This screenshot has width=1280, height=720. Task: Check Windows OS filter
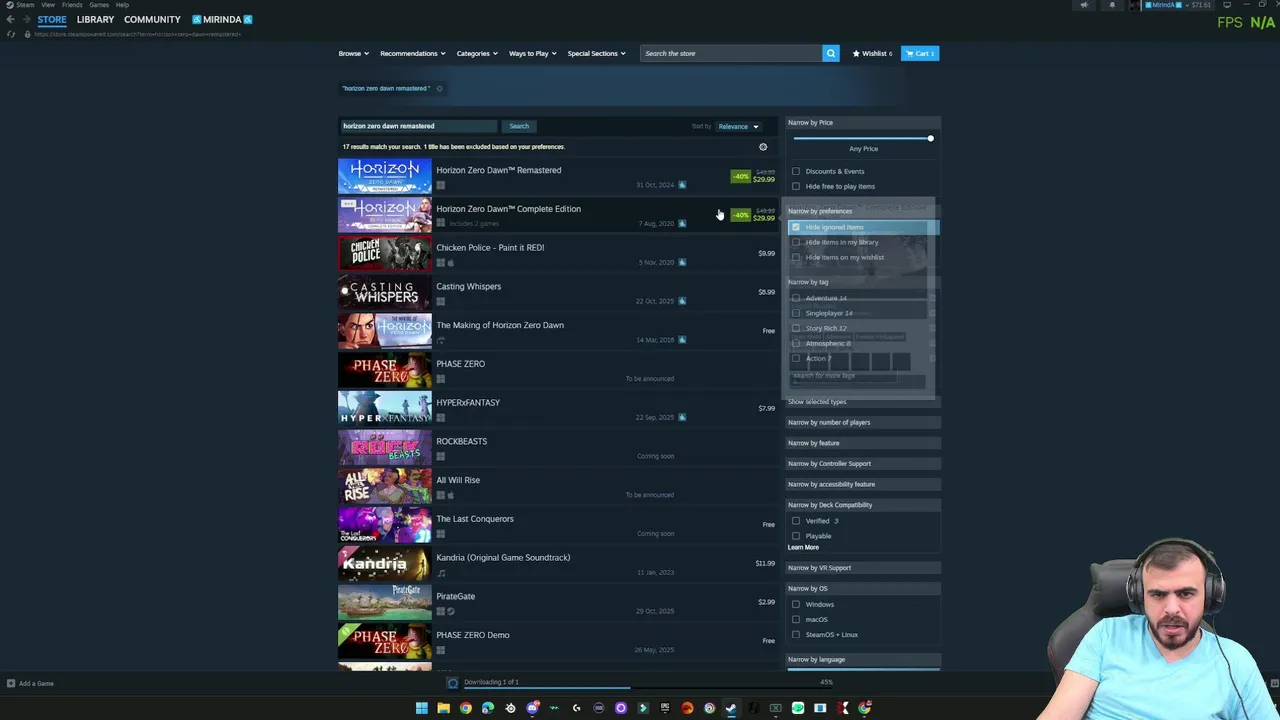coord(796,604)
